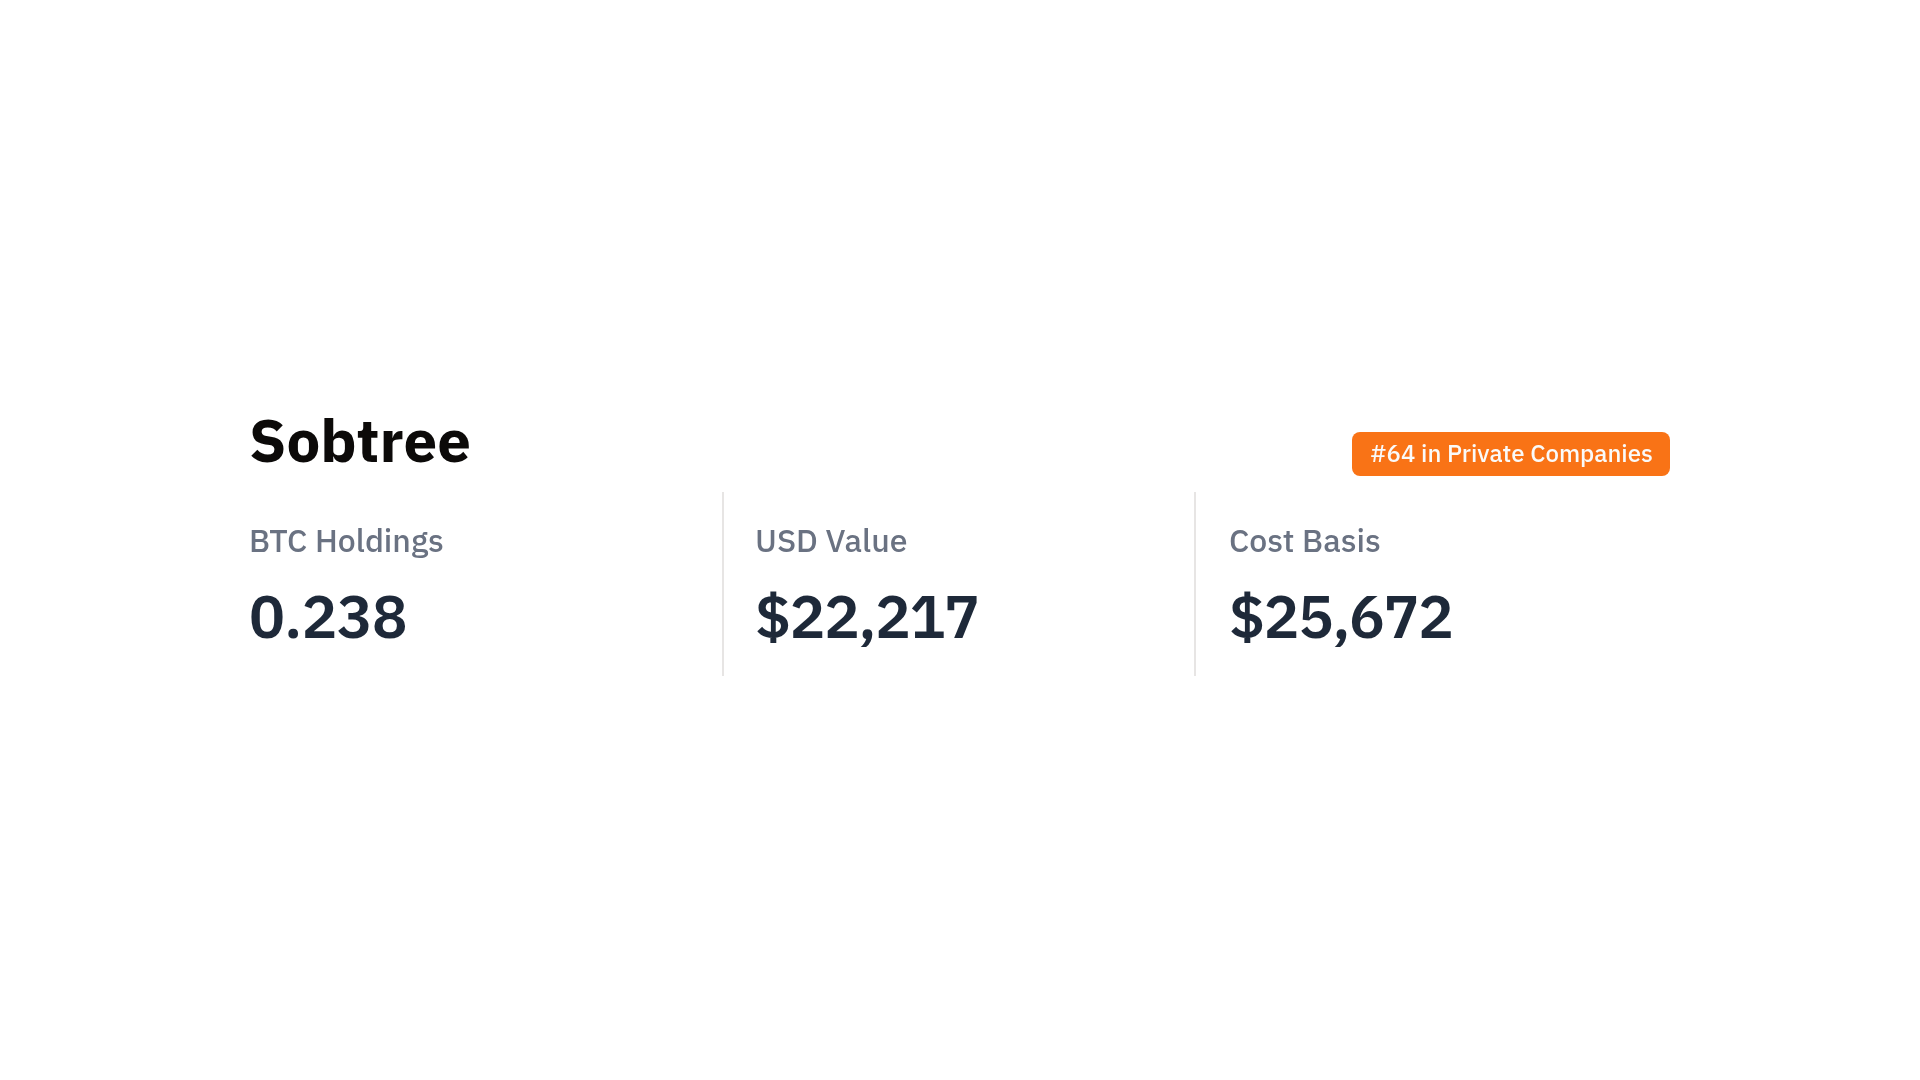Select the $22,217 USD value figure

(x=866, y=617)
